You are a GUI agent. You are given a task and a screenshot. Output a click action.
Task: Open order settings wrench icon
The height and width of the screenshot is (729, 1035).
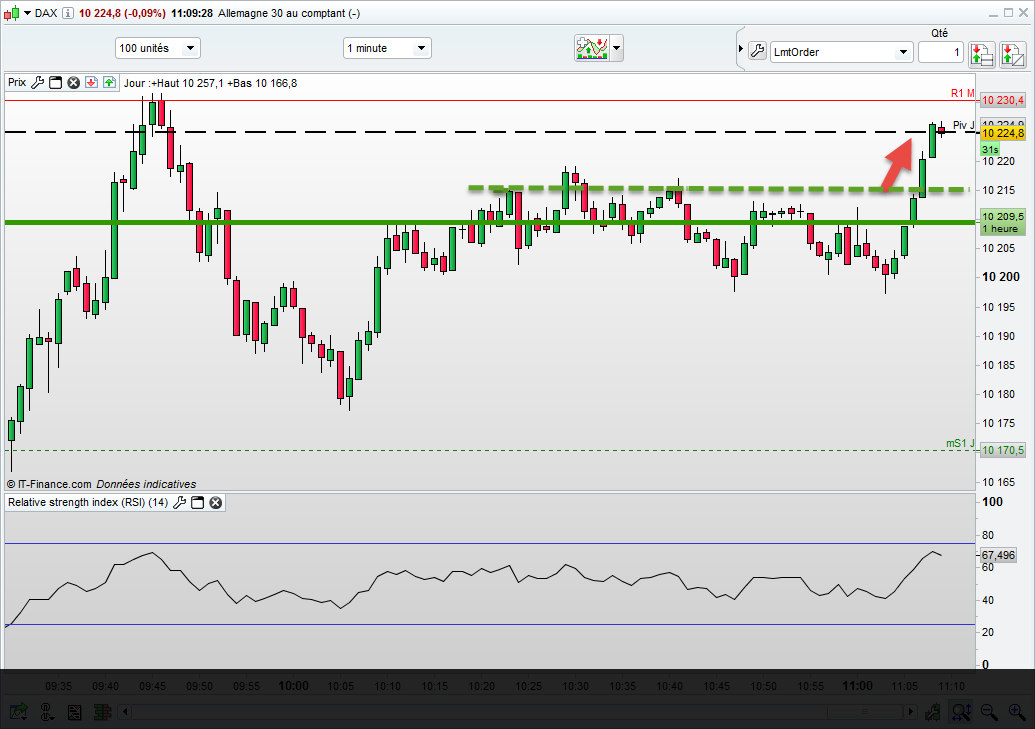758,51
